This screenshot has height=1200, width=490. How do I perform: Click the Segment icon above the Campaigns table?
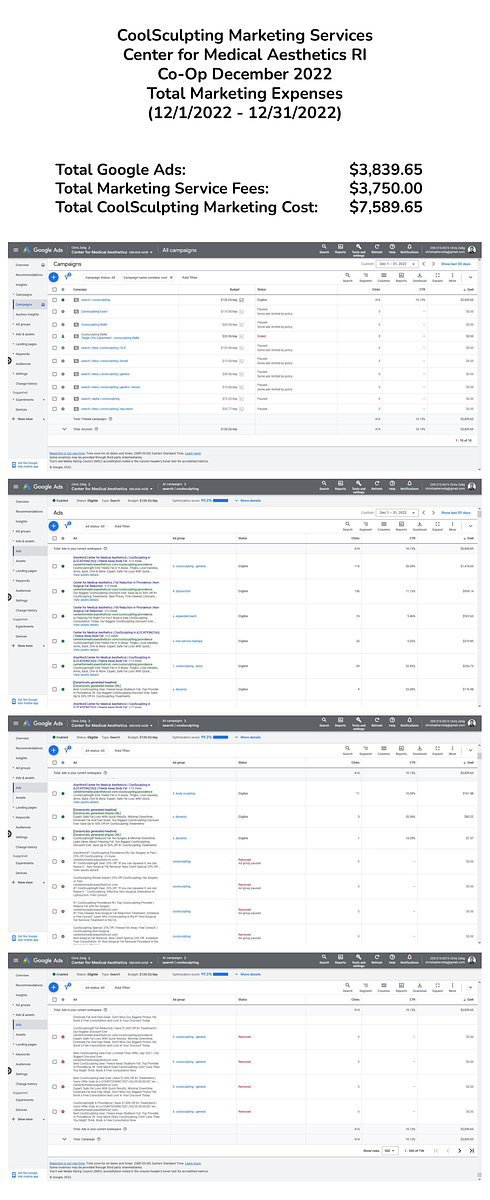point(365,278)
